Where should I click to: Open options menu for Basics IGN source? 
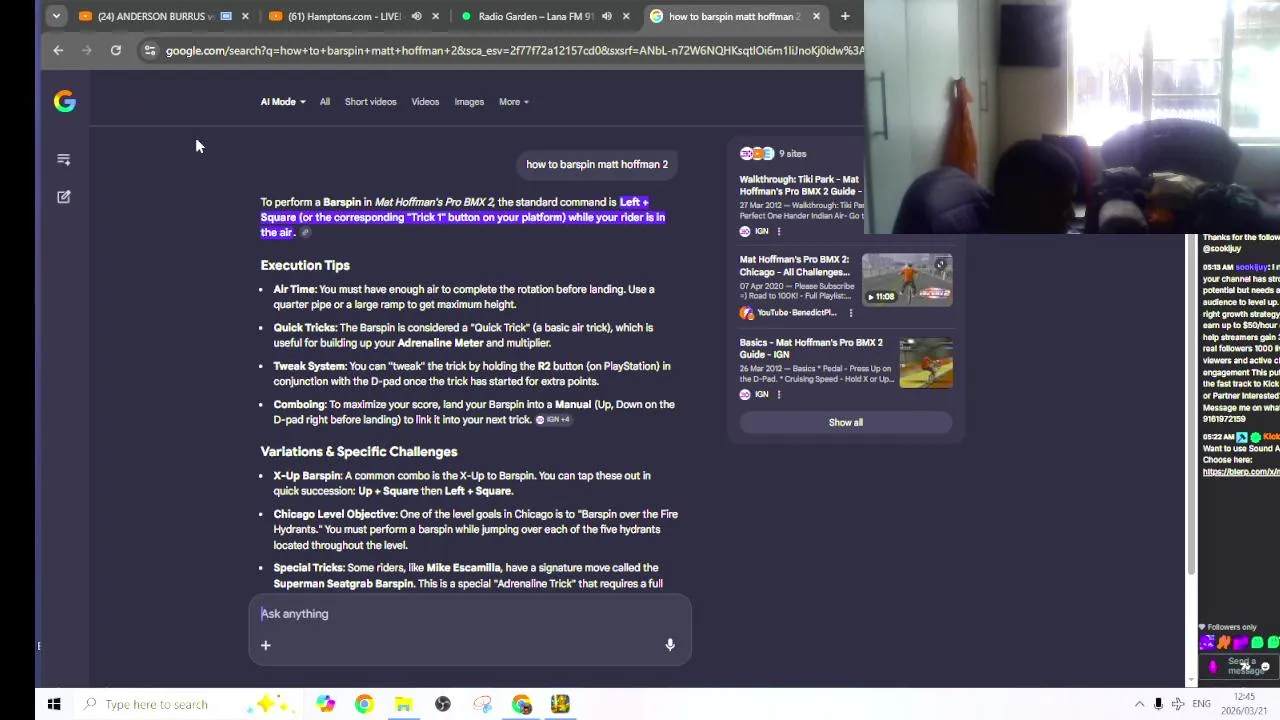point(779,394)
